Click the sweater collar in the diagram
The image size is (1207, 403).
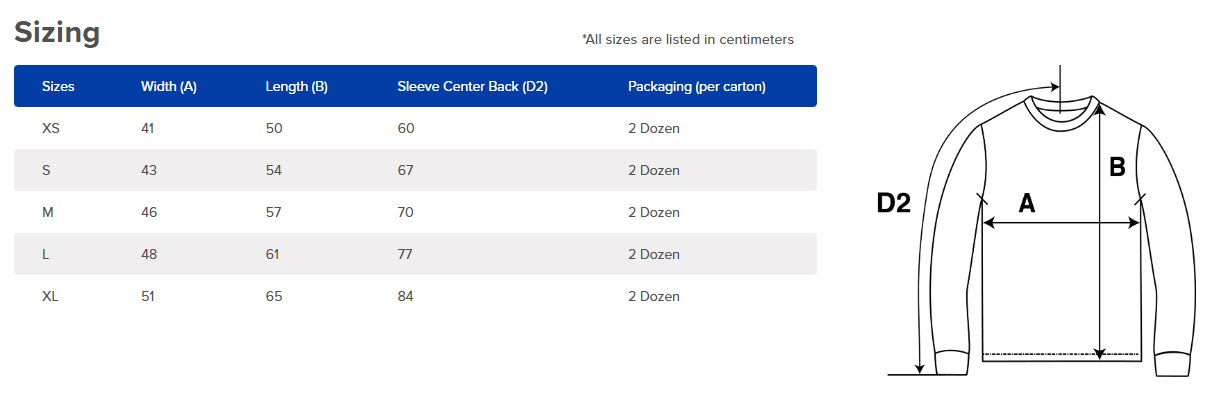click(x=1060, y=107)
